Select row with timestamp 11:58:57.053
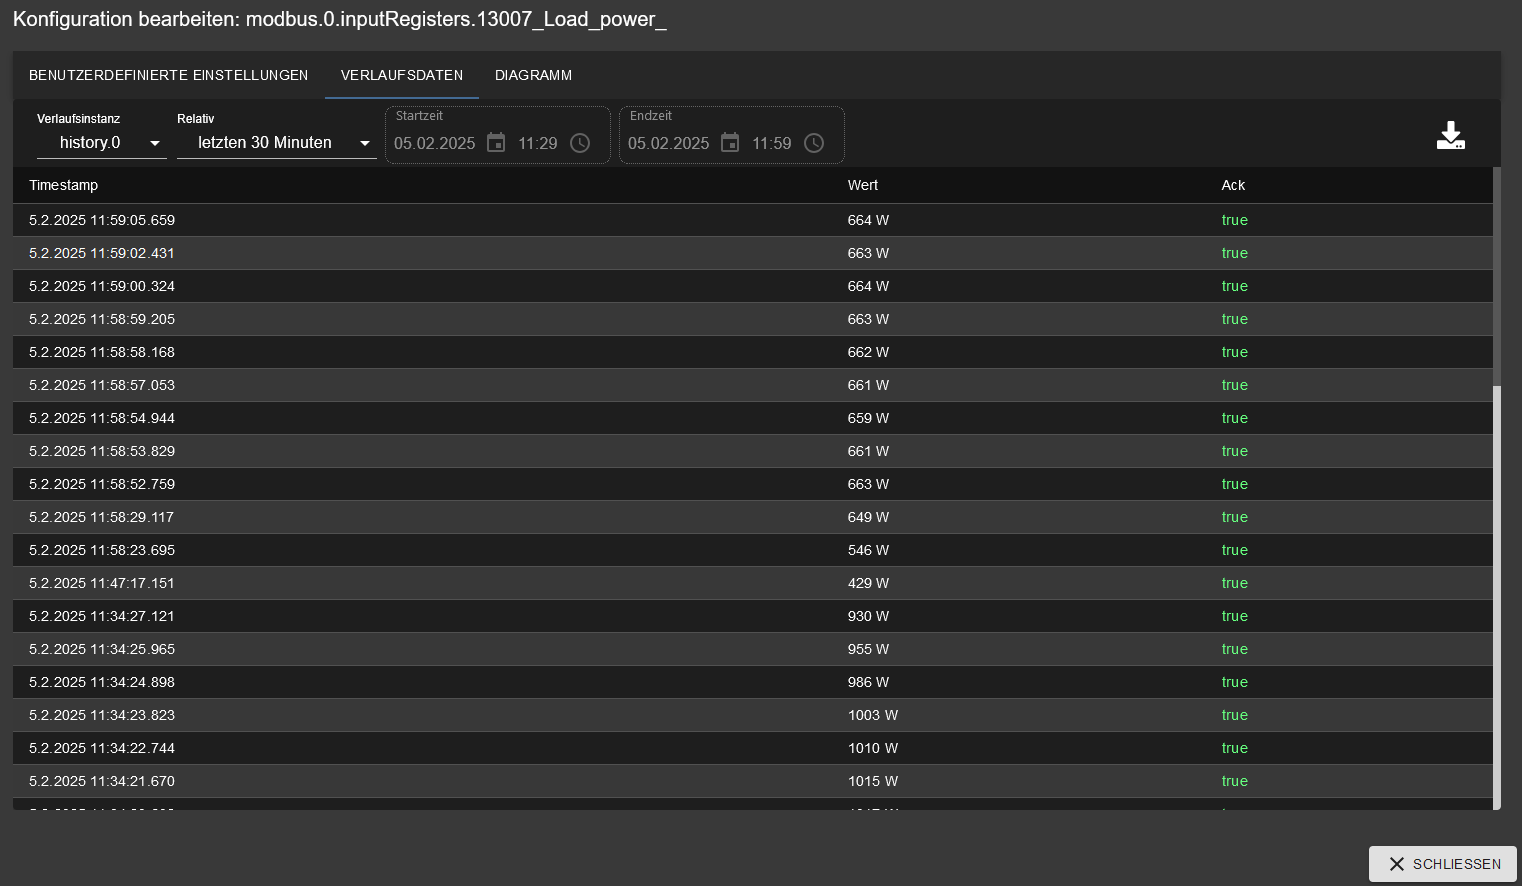This screenshot has height=886, width=1522. click(x=753, y=385)
